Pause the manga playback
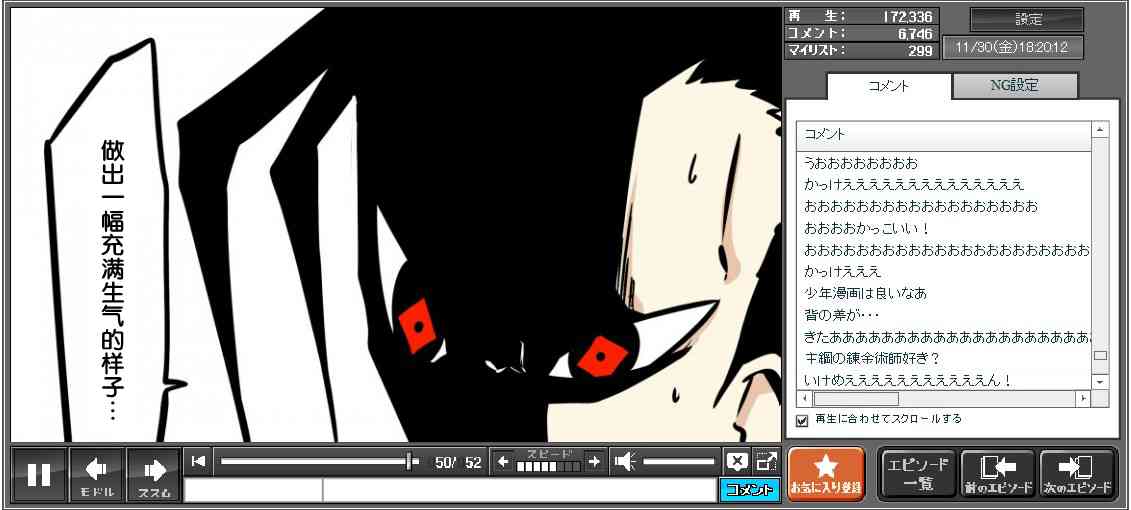The width and height of the screenshot is (1131, 510). coord(39,474)
